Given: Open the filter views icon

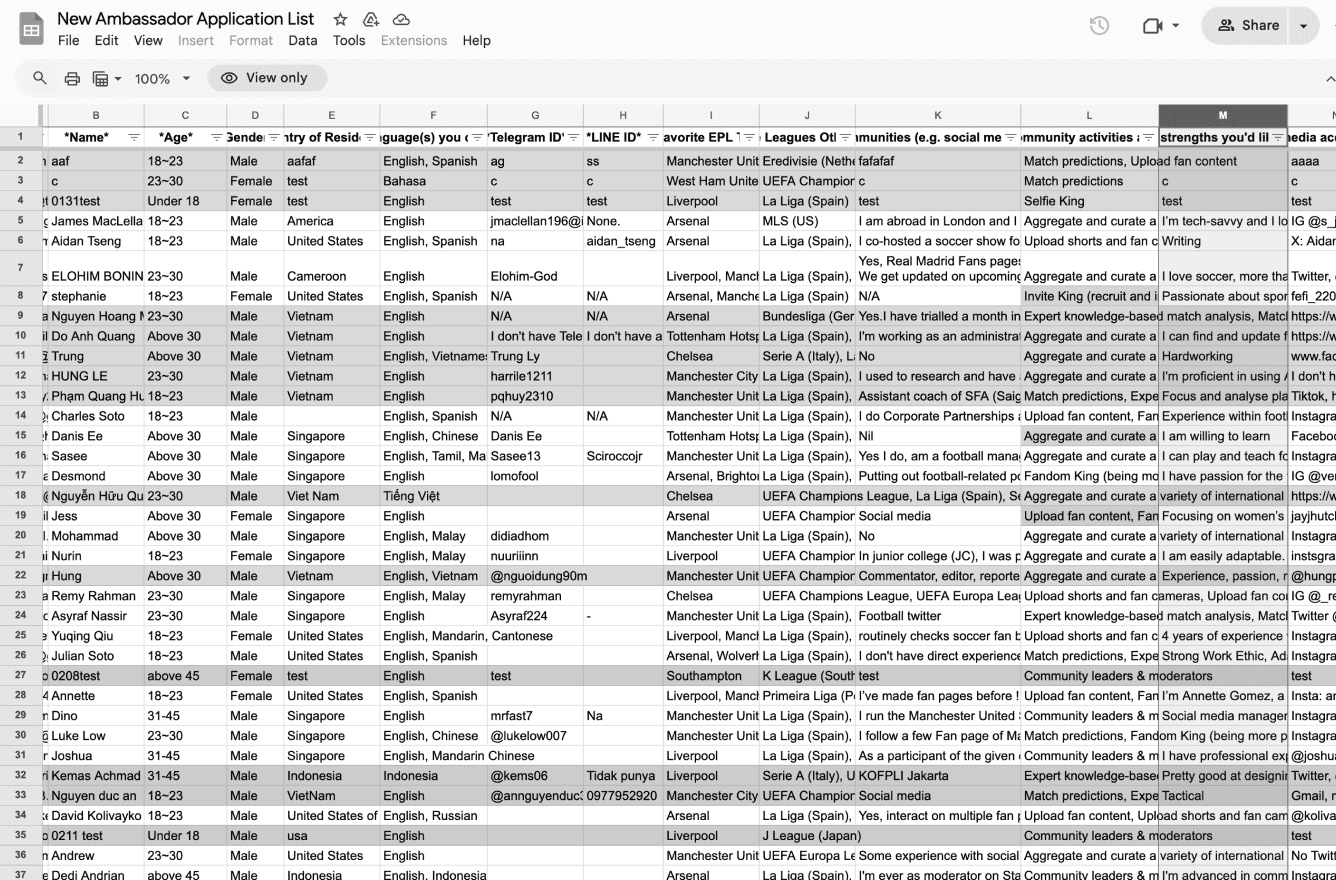Looking at the screenshot, I should pyautogui.click(x=106, y=78).
